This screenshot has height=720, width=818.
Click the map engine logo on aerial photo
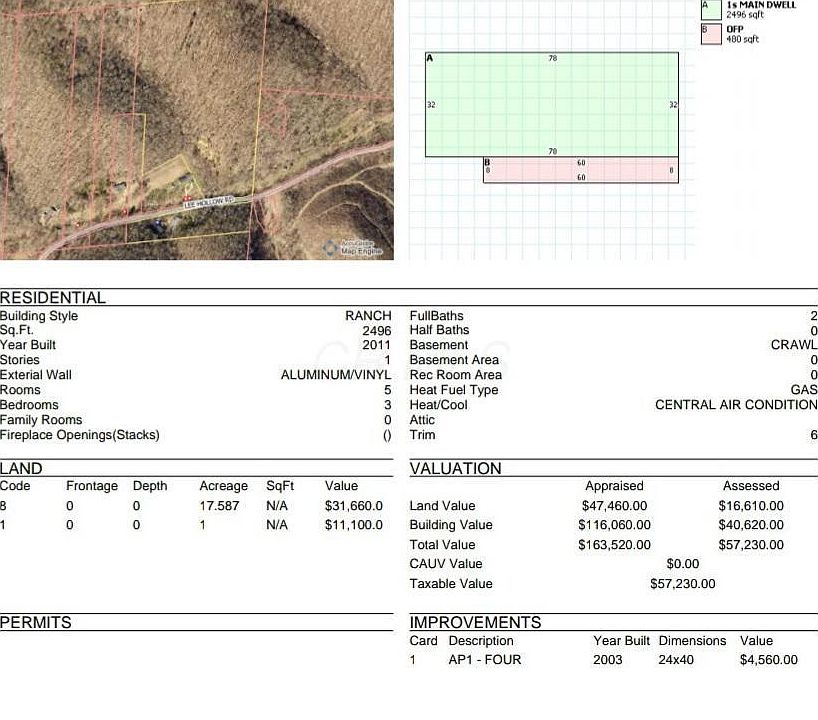point(355,247)
